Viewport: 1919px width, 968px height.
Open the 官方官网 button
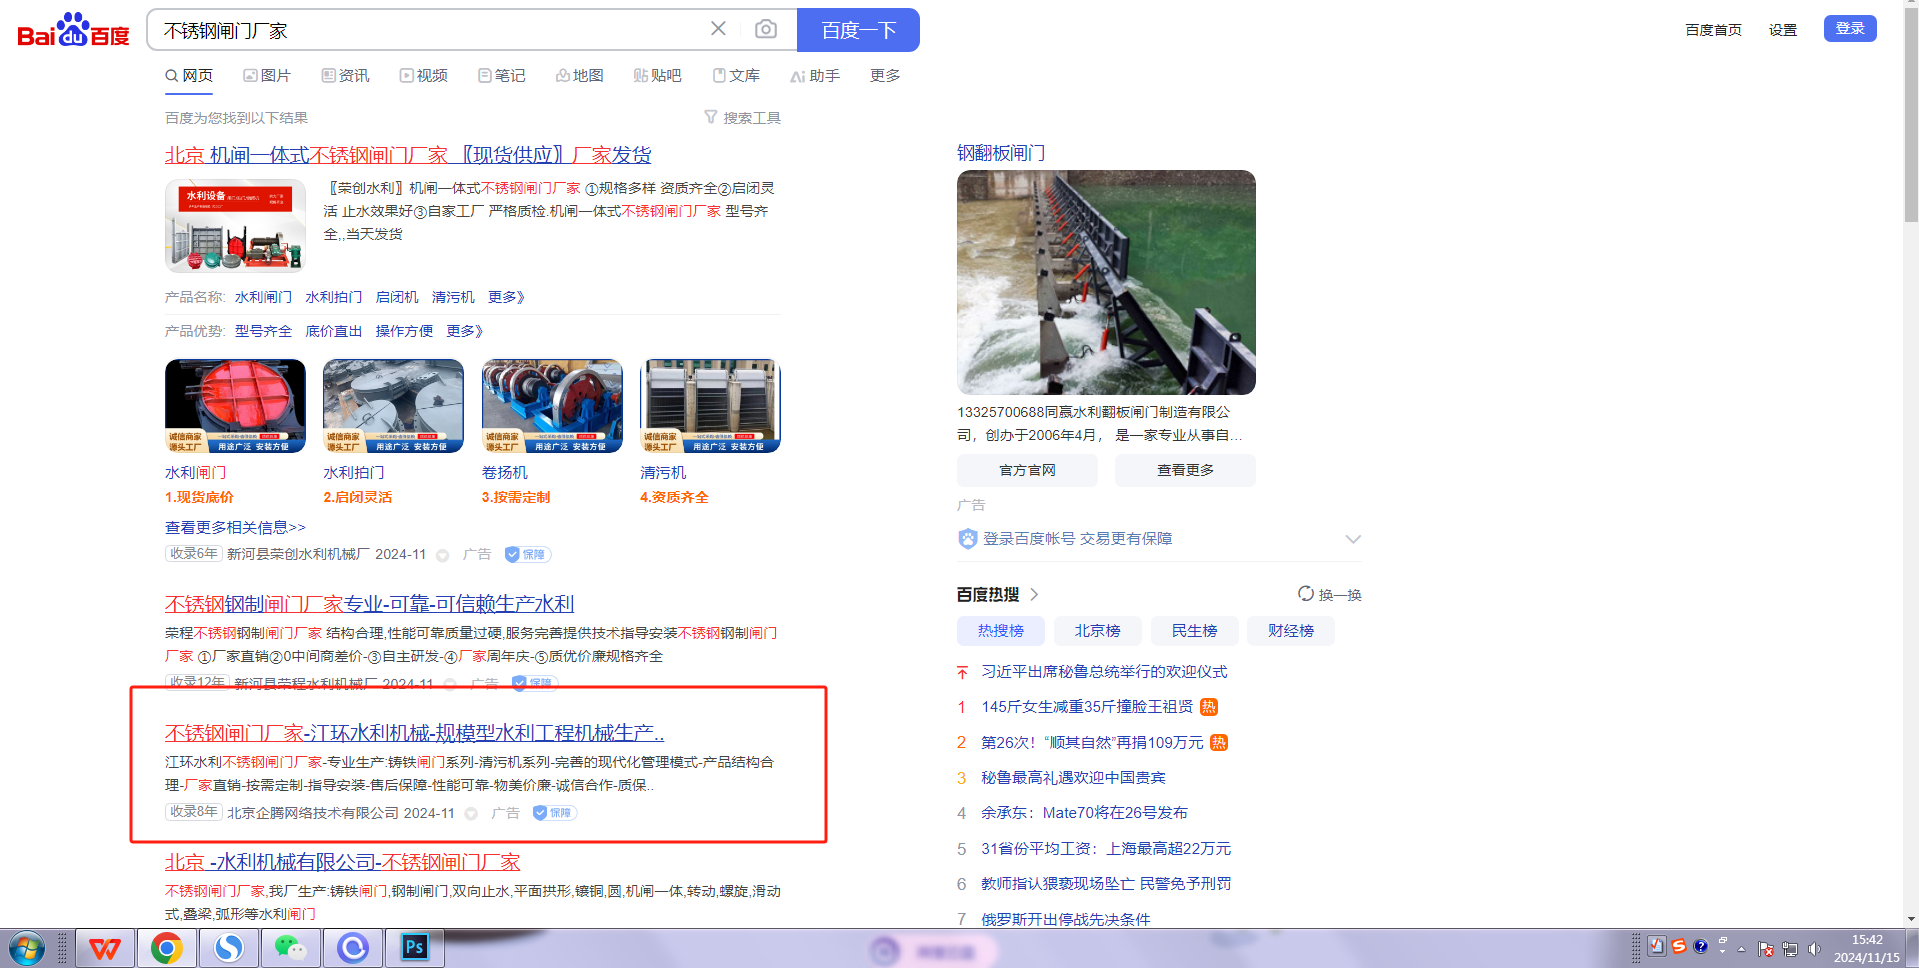coord(1027,470)
